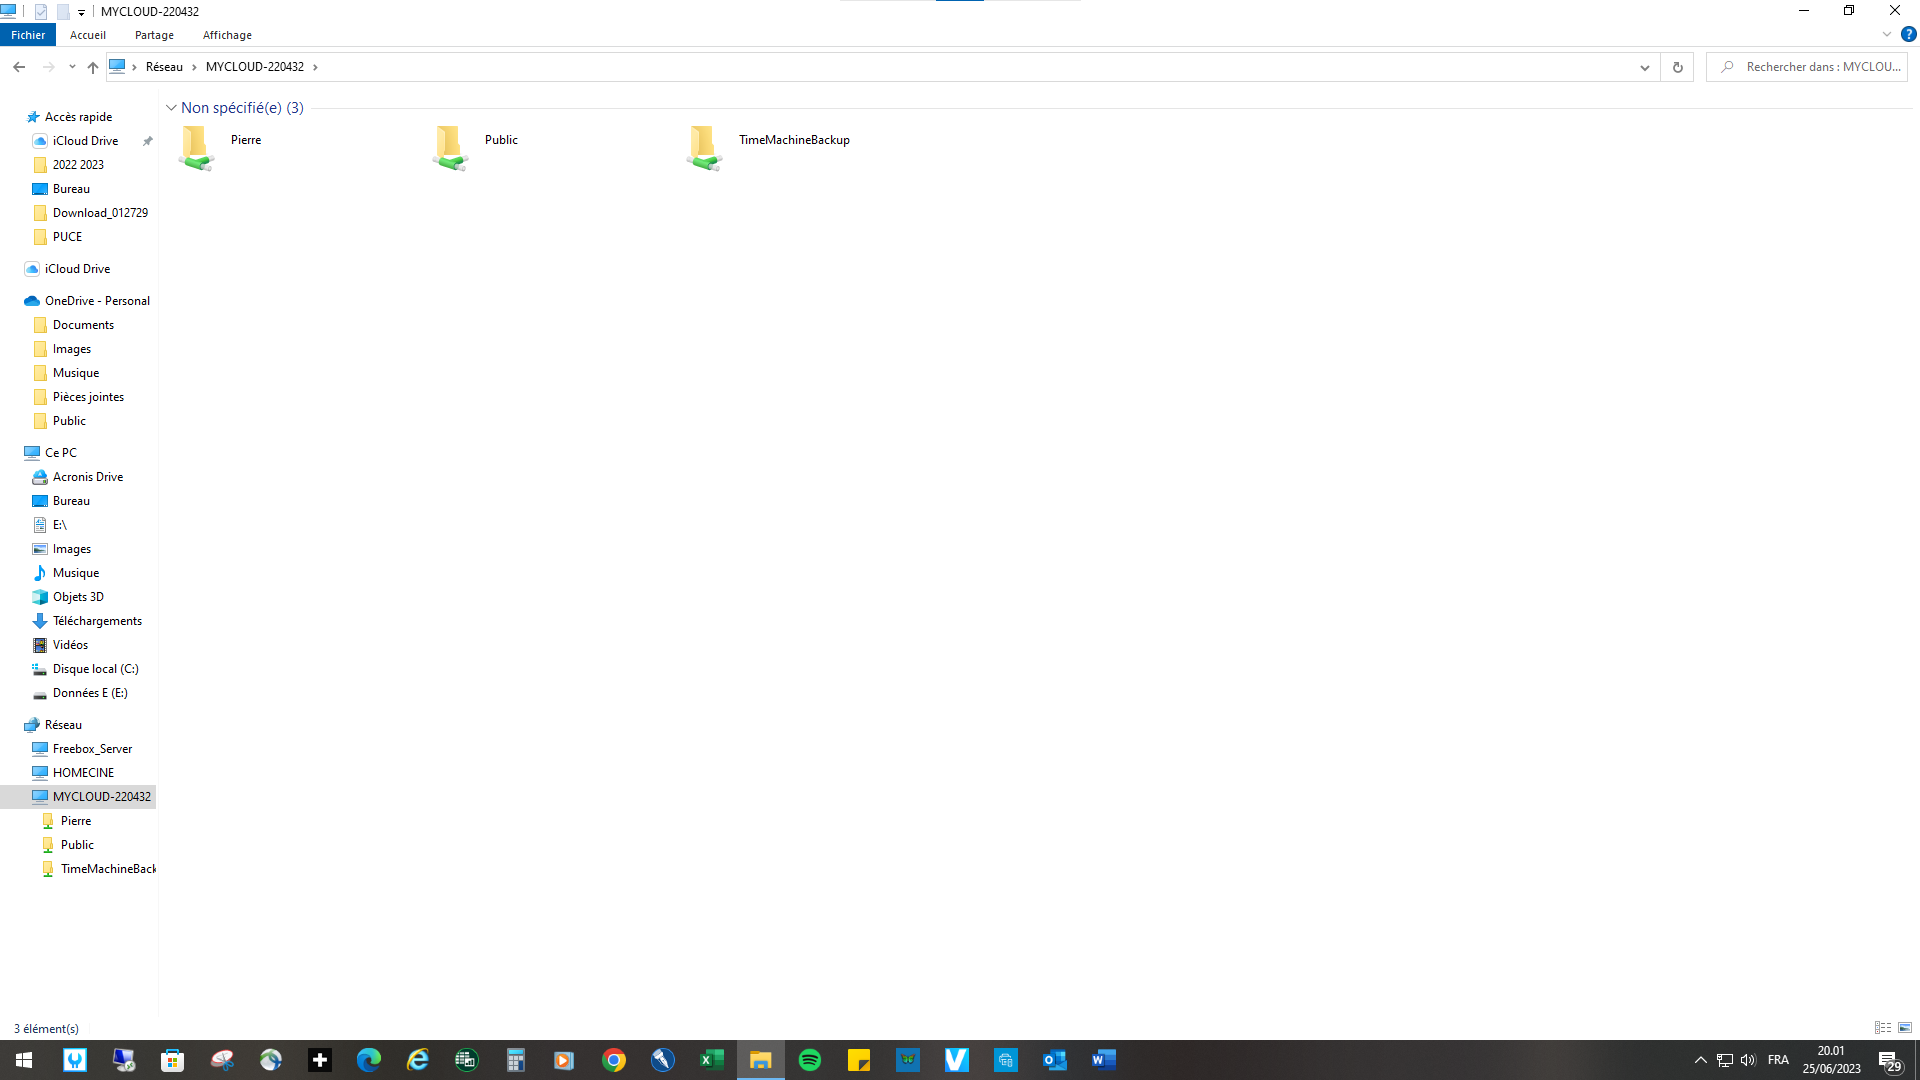Open the Pierre network share folder icon
Image resolution: width=1920 pixels, height=1080 pixels.
tap(196, 147)
